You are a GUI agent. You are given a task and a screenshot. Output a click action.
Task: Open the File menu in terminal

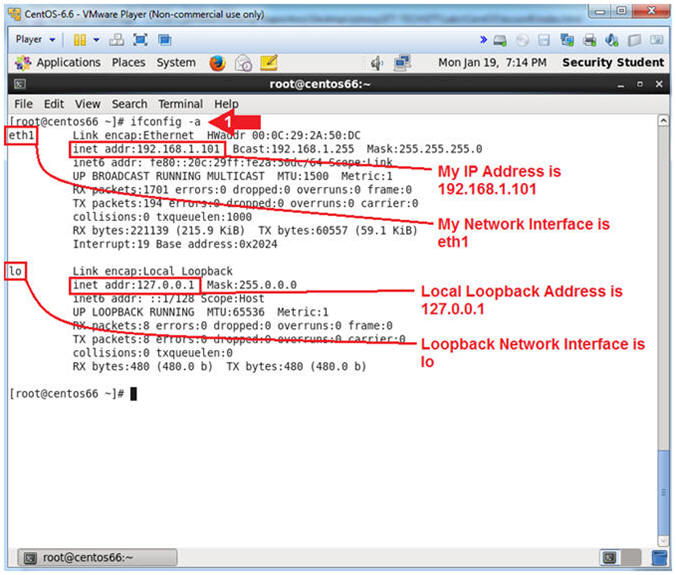[x=23, y=104]
